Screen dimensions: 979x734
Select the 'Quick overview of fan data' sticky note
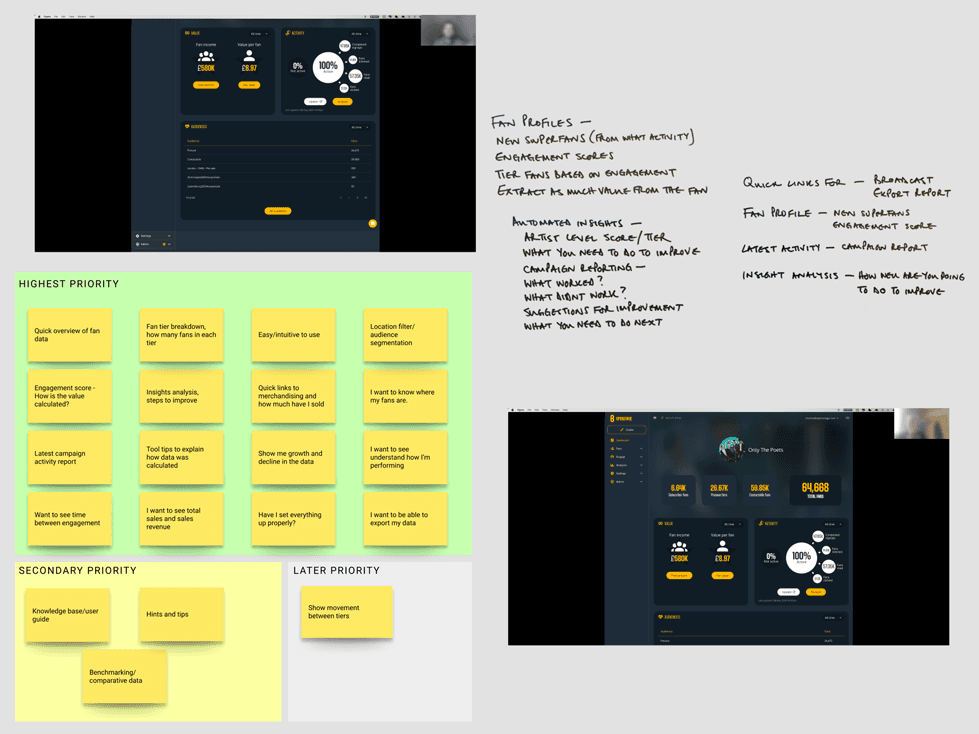[70, 335]
